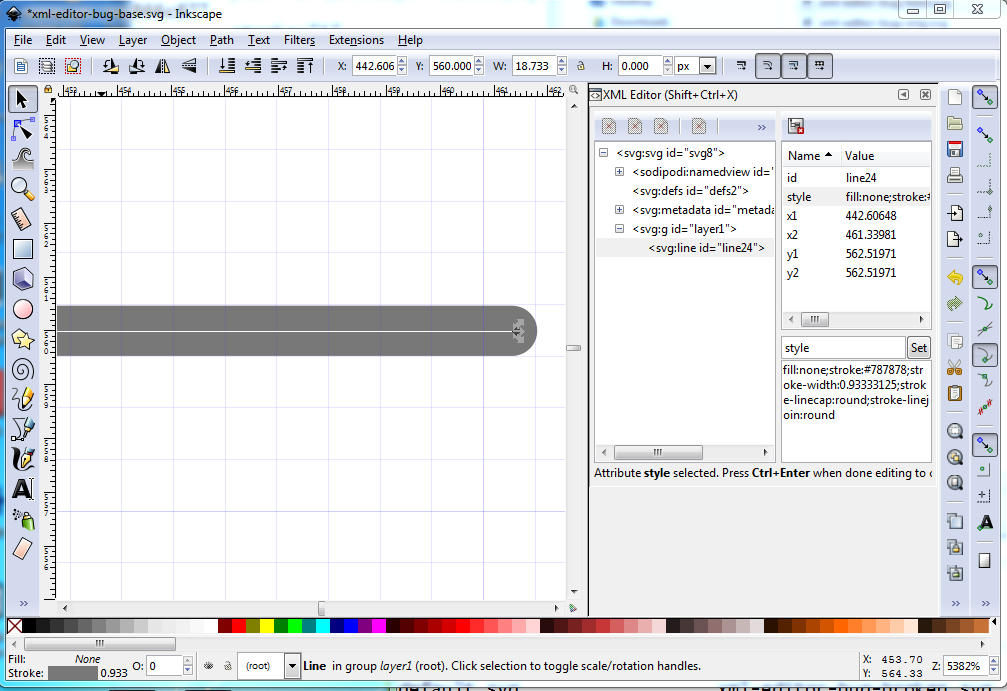The image size is (1007, 691).
Task: Select the Eraser tool
Action: [x=22, y=548]
